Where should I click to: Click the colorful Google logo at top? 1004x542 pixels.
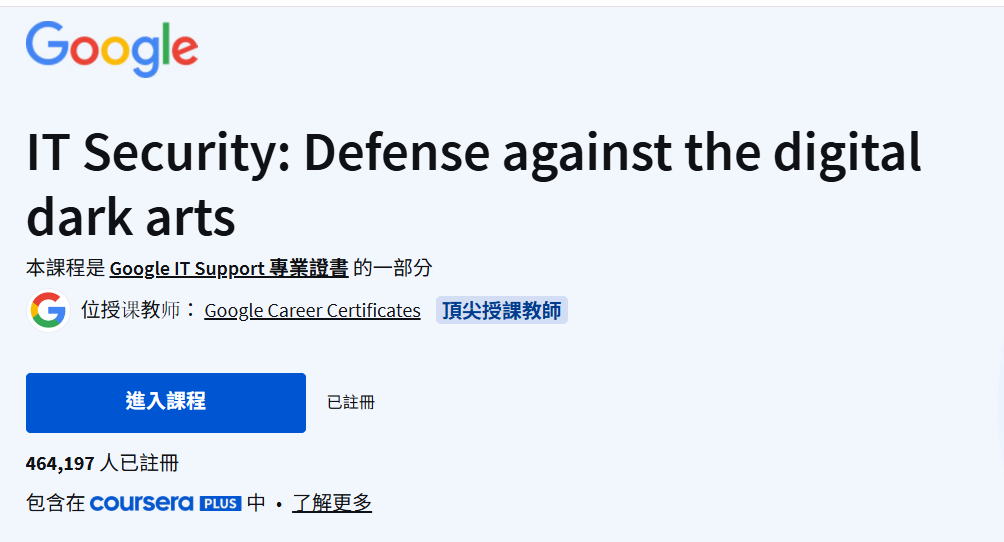[112, 49]
